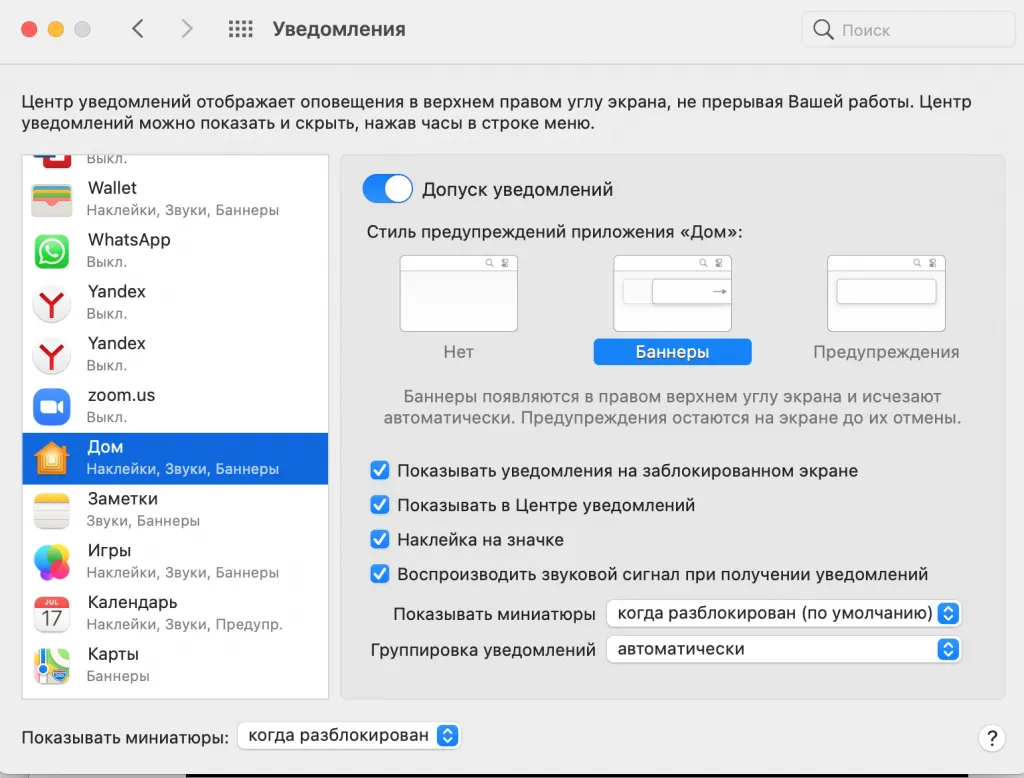Image resolution: width=1024 pixels, height=778 pixels.
Task: Open Календарь calendar icon entry
Action: click(x=52, y=613)
